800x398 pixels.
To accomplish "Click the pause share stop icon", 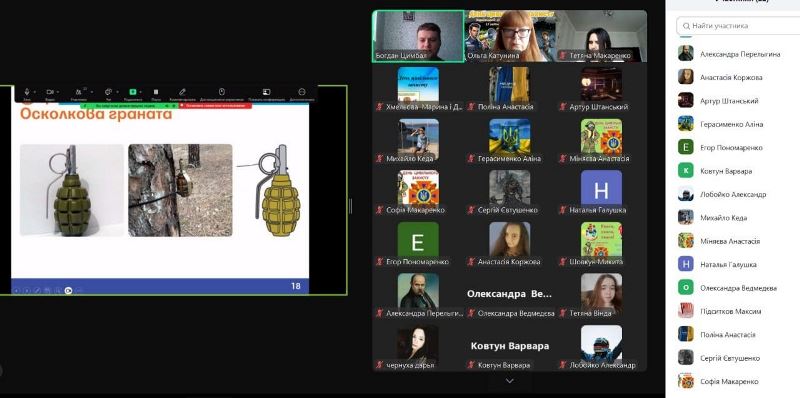I will [x=157, y=93].
